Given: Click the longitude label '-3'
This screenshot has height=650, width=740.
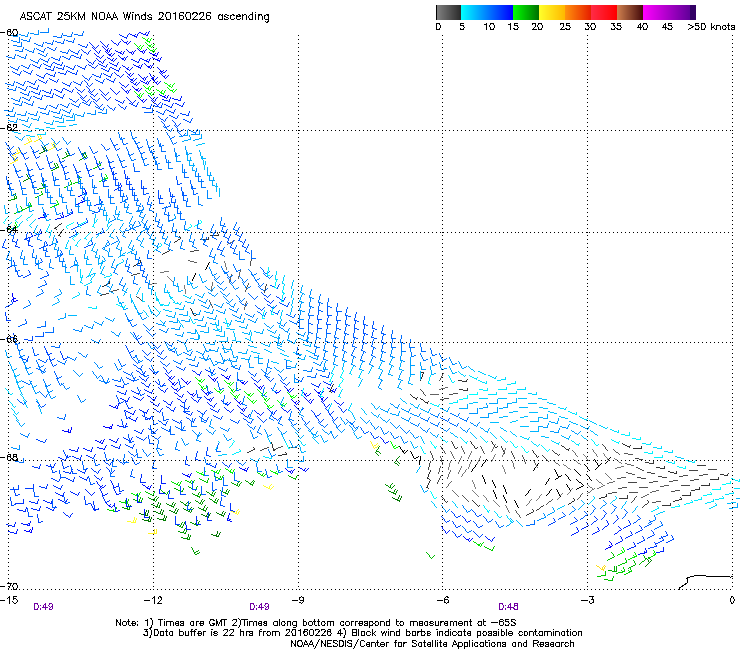Looking at the screenshot, I should (x=587, y=600).
